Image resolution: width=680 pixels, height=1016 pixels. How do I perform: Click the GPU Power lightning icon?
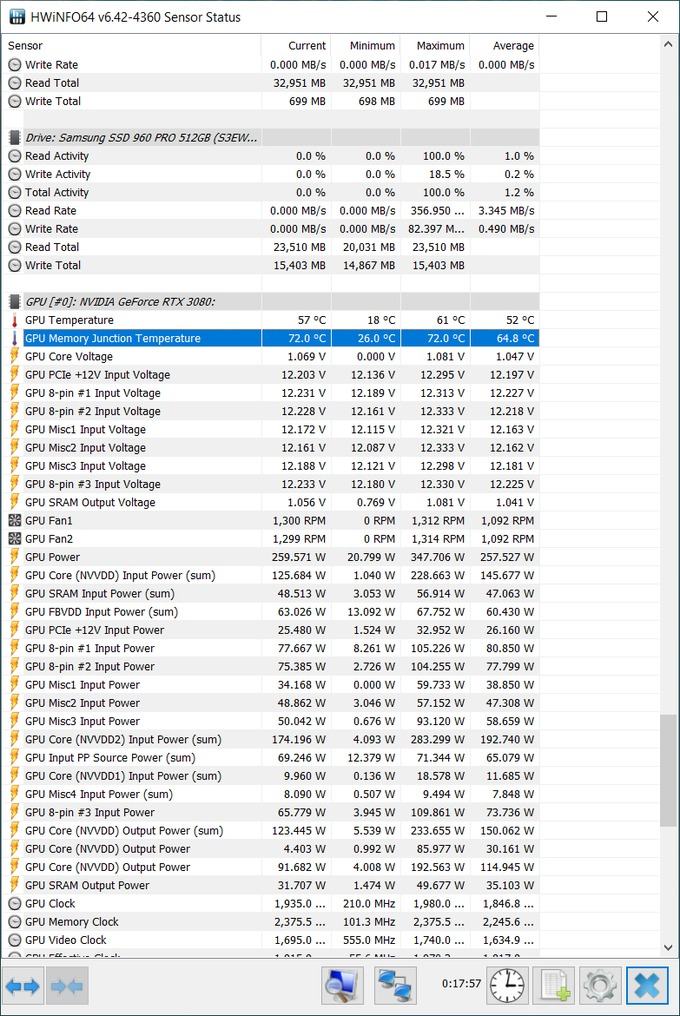tap(14, 557)
